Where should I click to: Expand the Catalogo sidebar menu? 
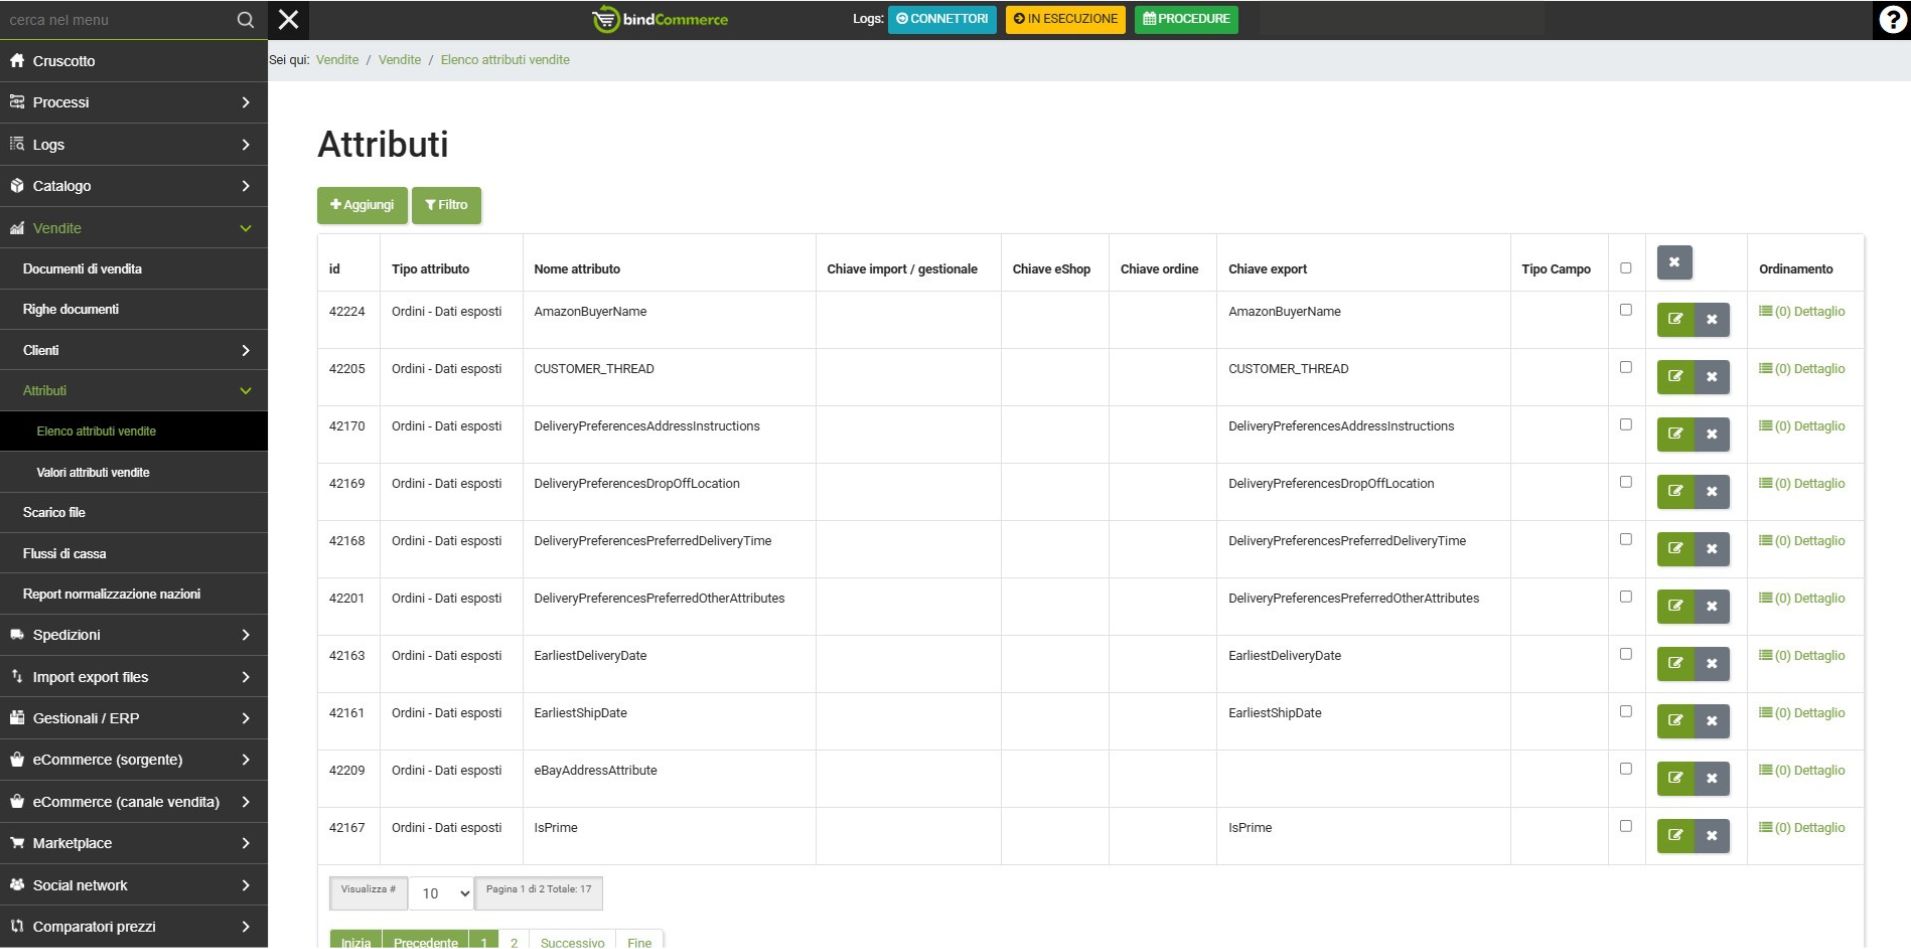tap(133, 186)
